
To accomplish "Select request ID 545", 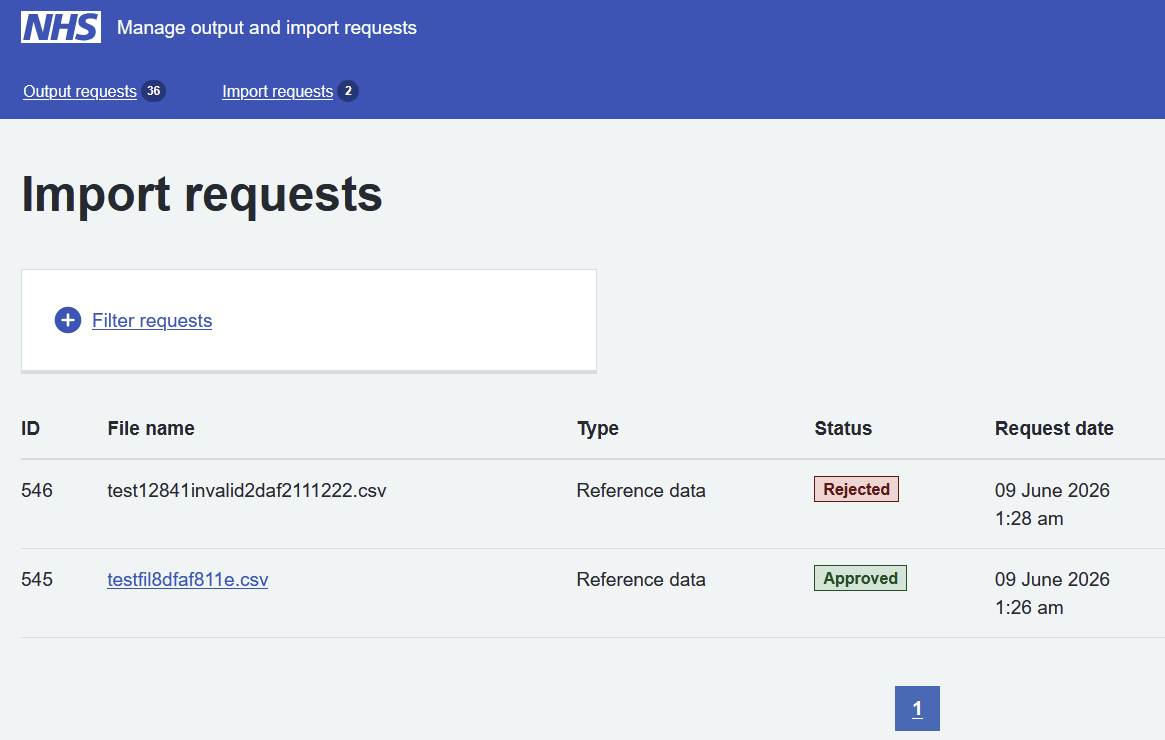I will point(37,580).
